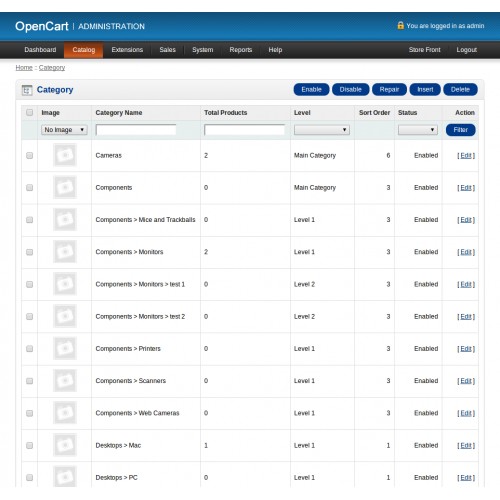Image resolution: width=500 pixels, height=500 pixels.
Task: Open the Status filter dropdown
Action: coord(418,130)
